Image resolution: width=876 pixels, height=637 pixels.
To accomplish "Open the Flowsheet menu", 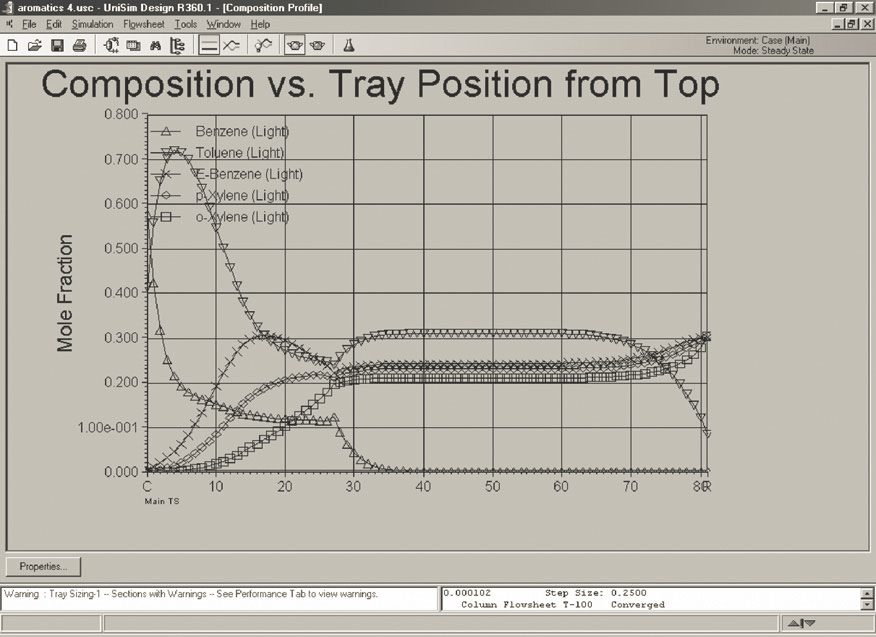I will pos(144,24).
